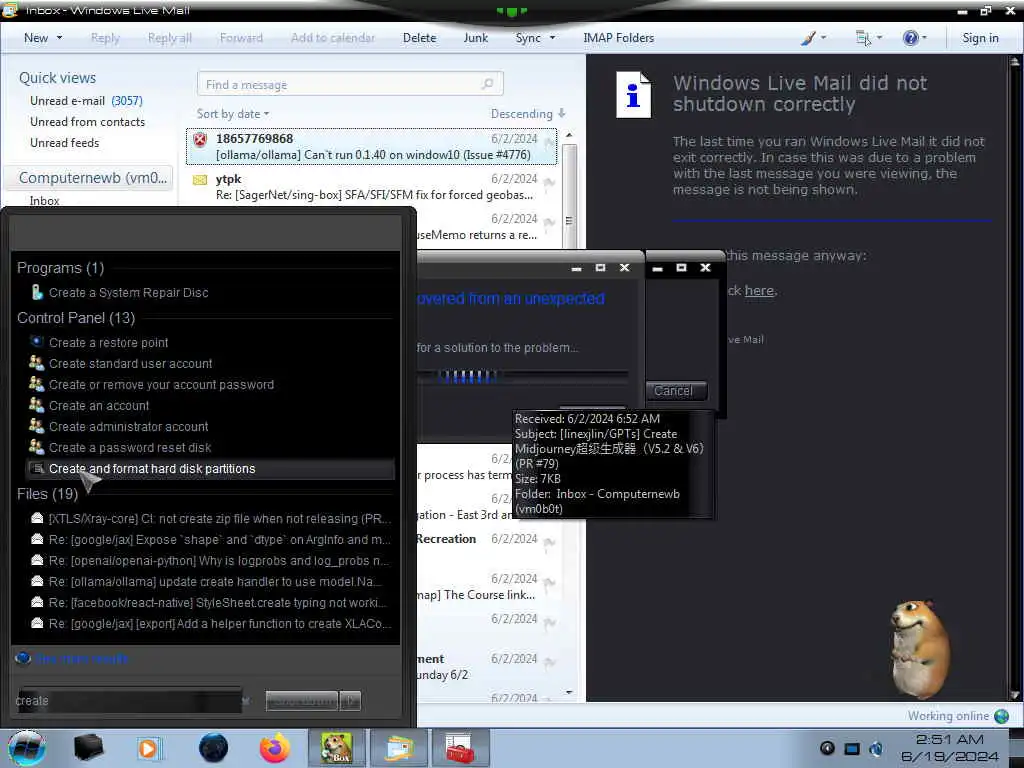Select Unread feeds quick view
Viewport: 1024px width, 768px height.
[x=65, y=142]
